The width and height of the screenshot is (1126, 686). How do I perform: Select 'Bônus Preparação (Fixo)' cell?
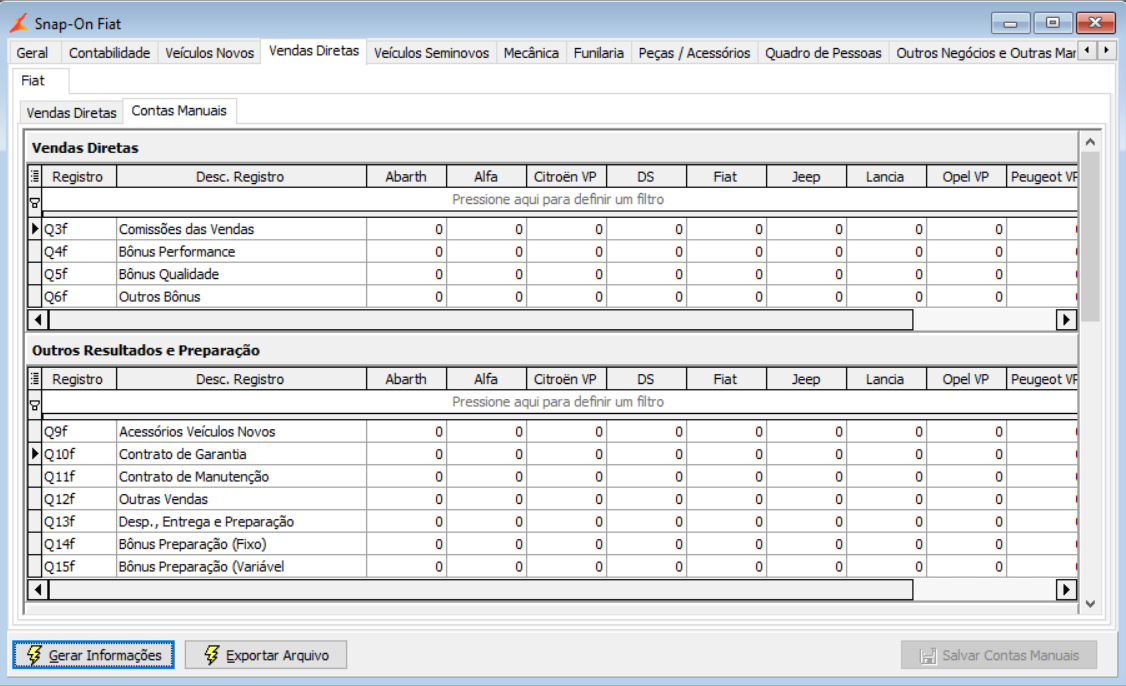pyautogui.click(x=241, y=544)
